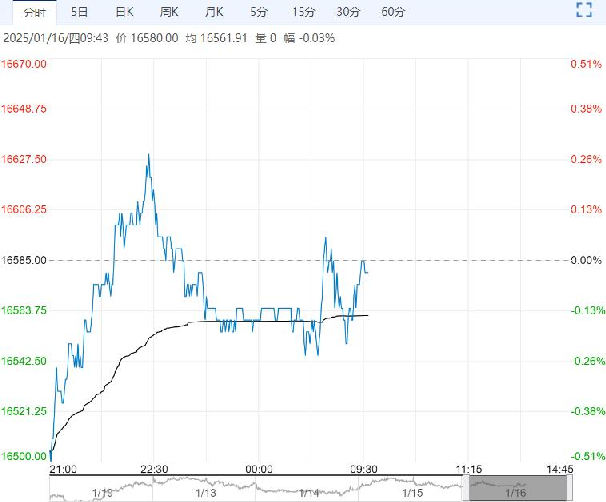This screenshot has height=502, width=606.
Task: Open the 日K chart tab
Action: [124, 12]
